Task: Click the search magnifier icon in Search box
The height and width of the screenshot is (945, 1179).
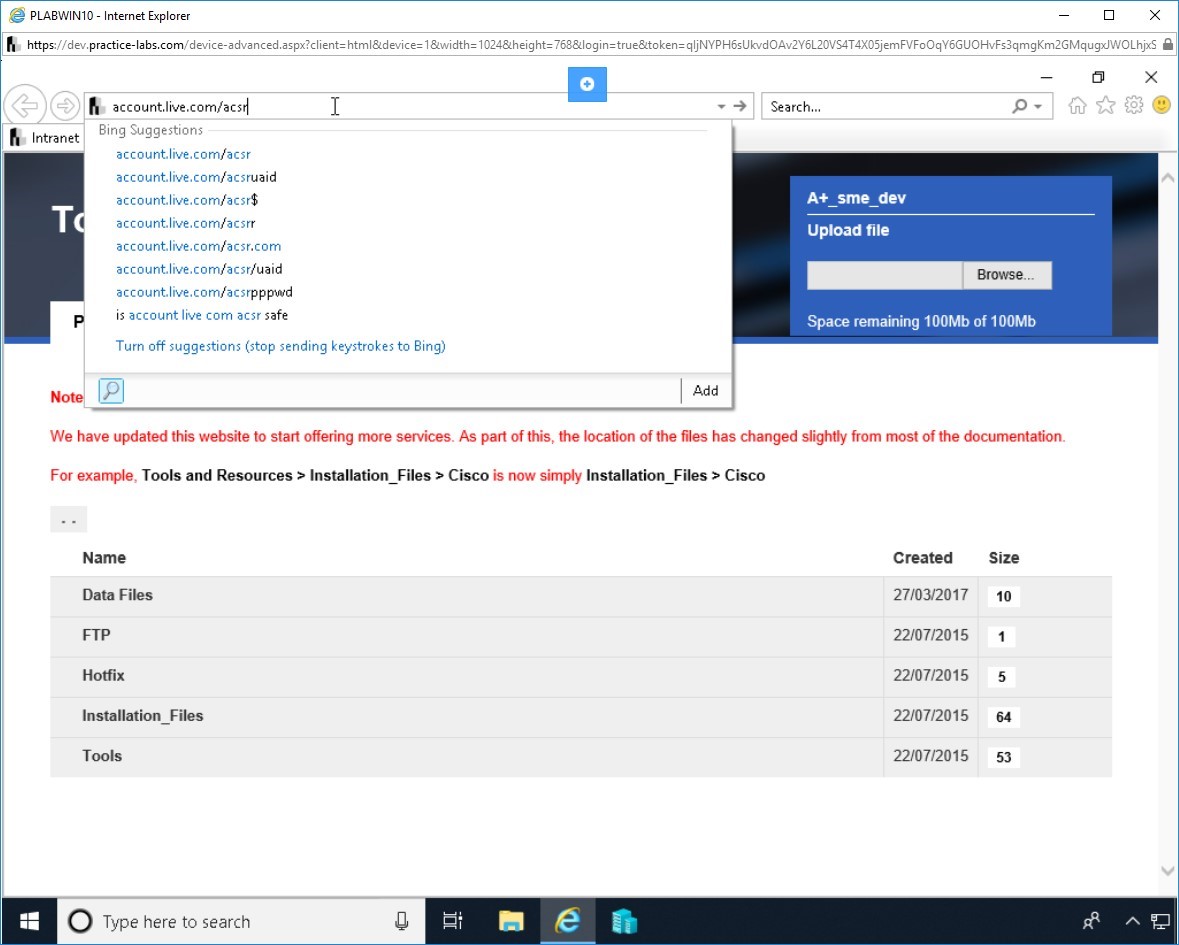Action: pos(1019,106)
